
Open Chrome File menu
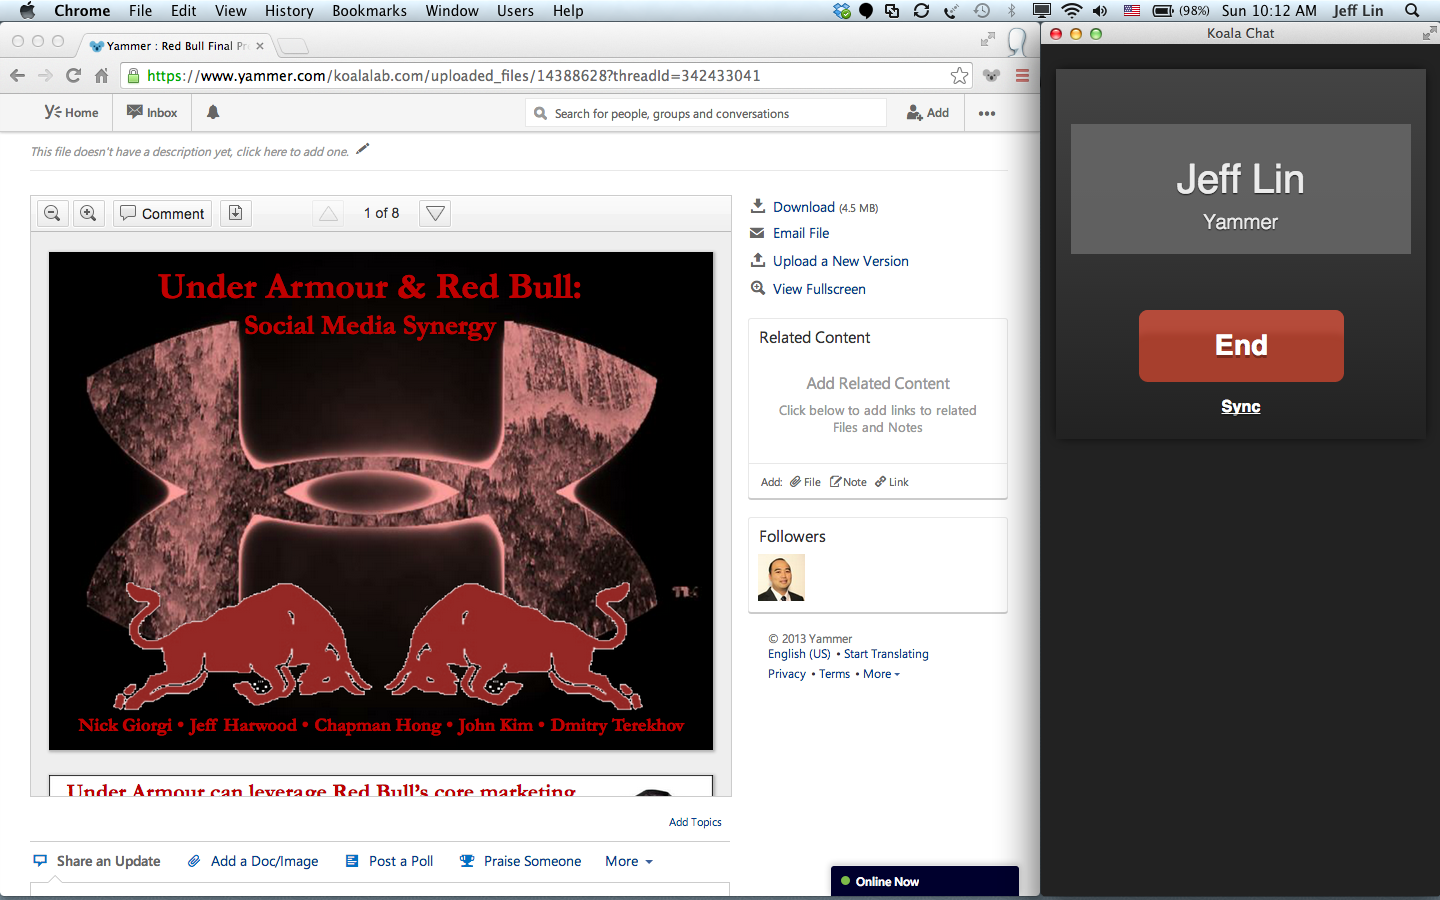tap(140, 10)
